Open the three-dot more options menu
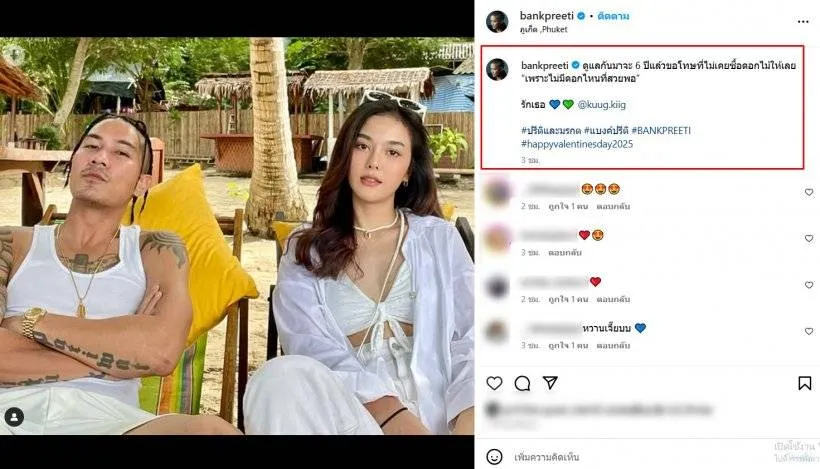 tap(803, 21)
